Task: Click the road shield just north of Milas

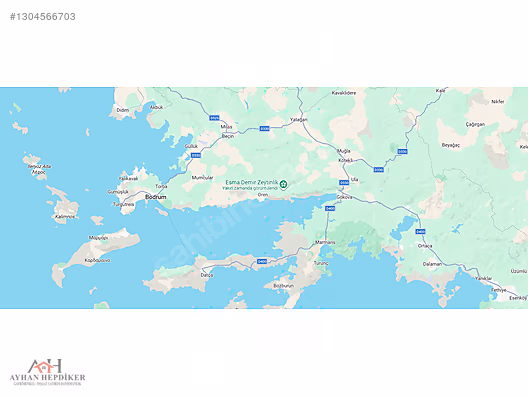Action: pyautogui.click(x=214, y=118)
